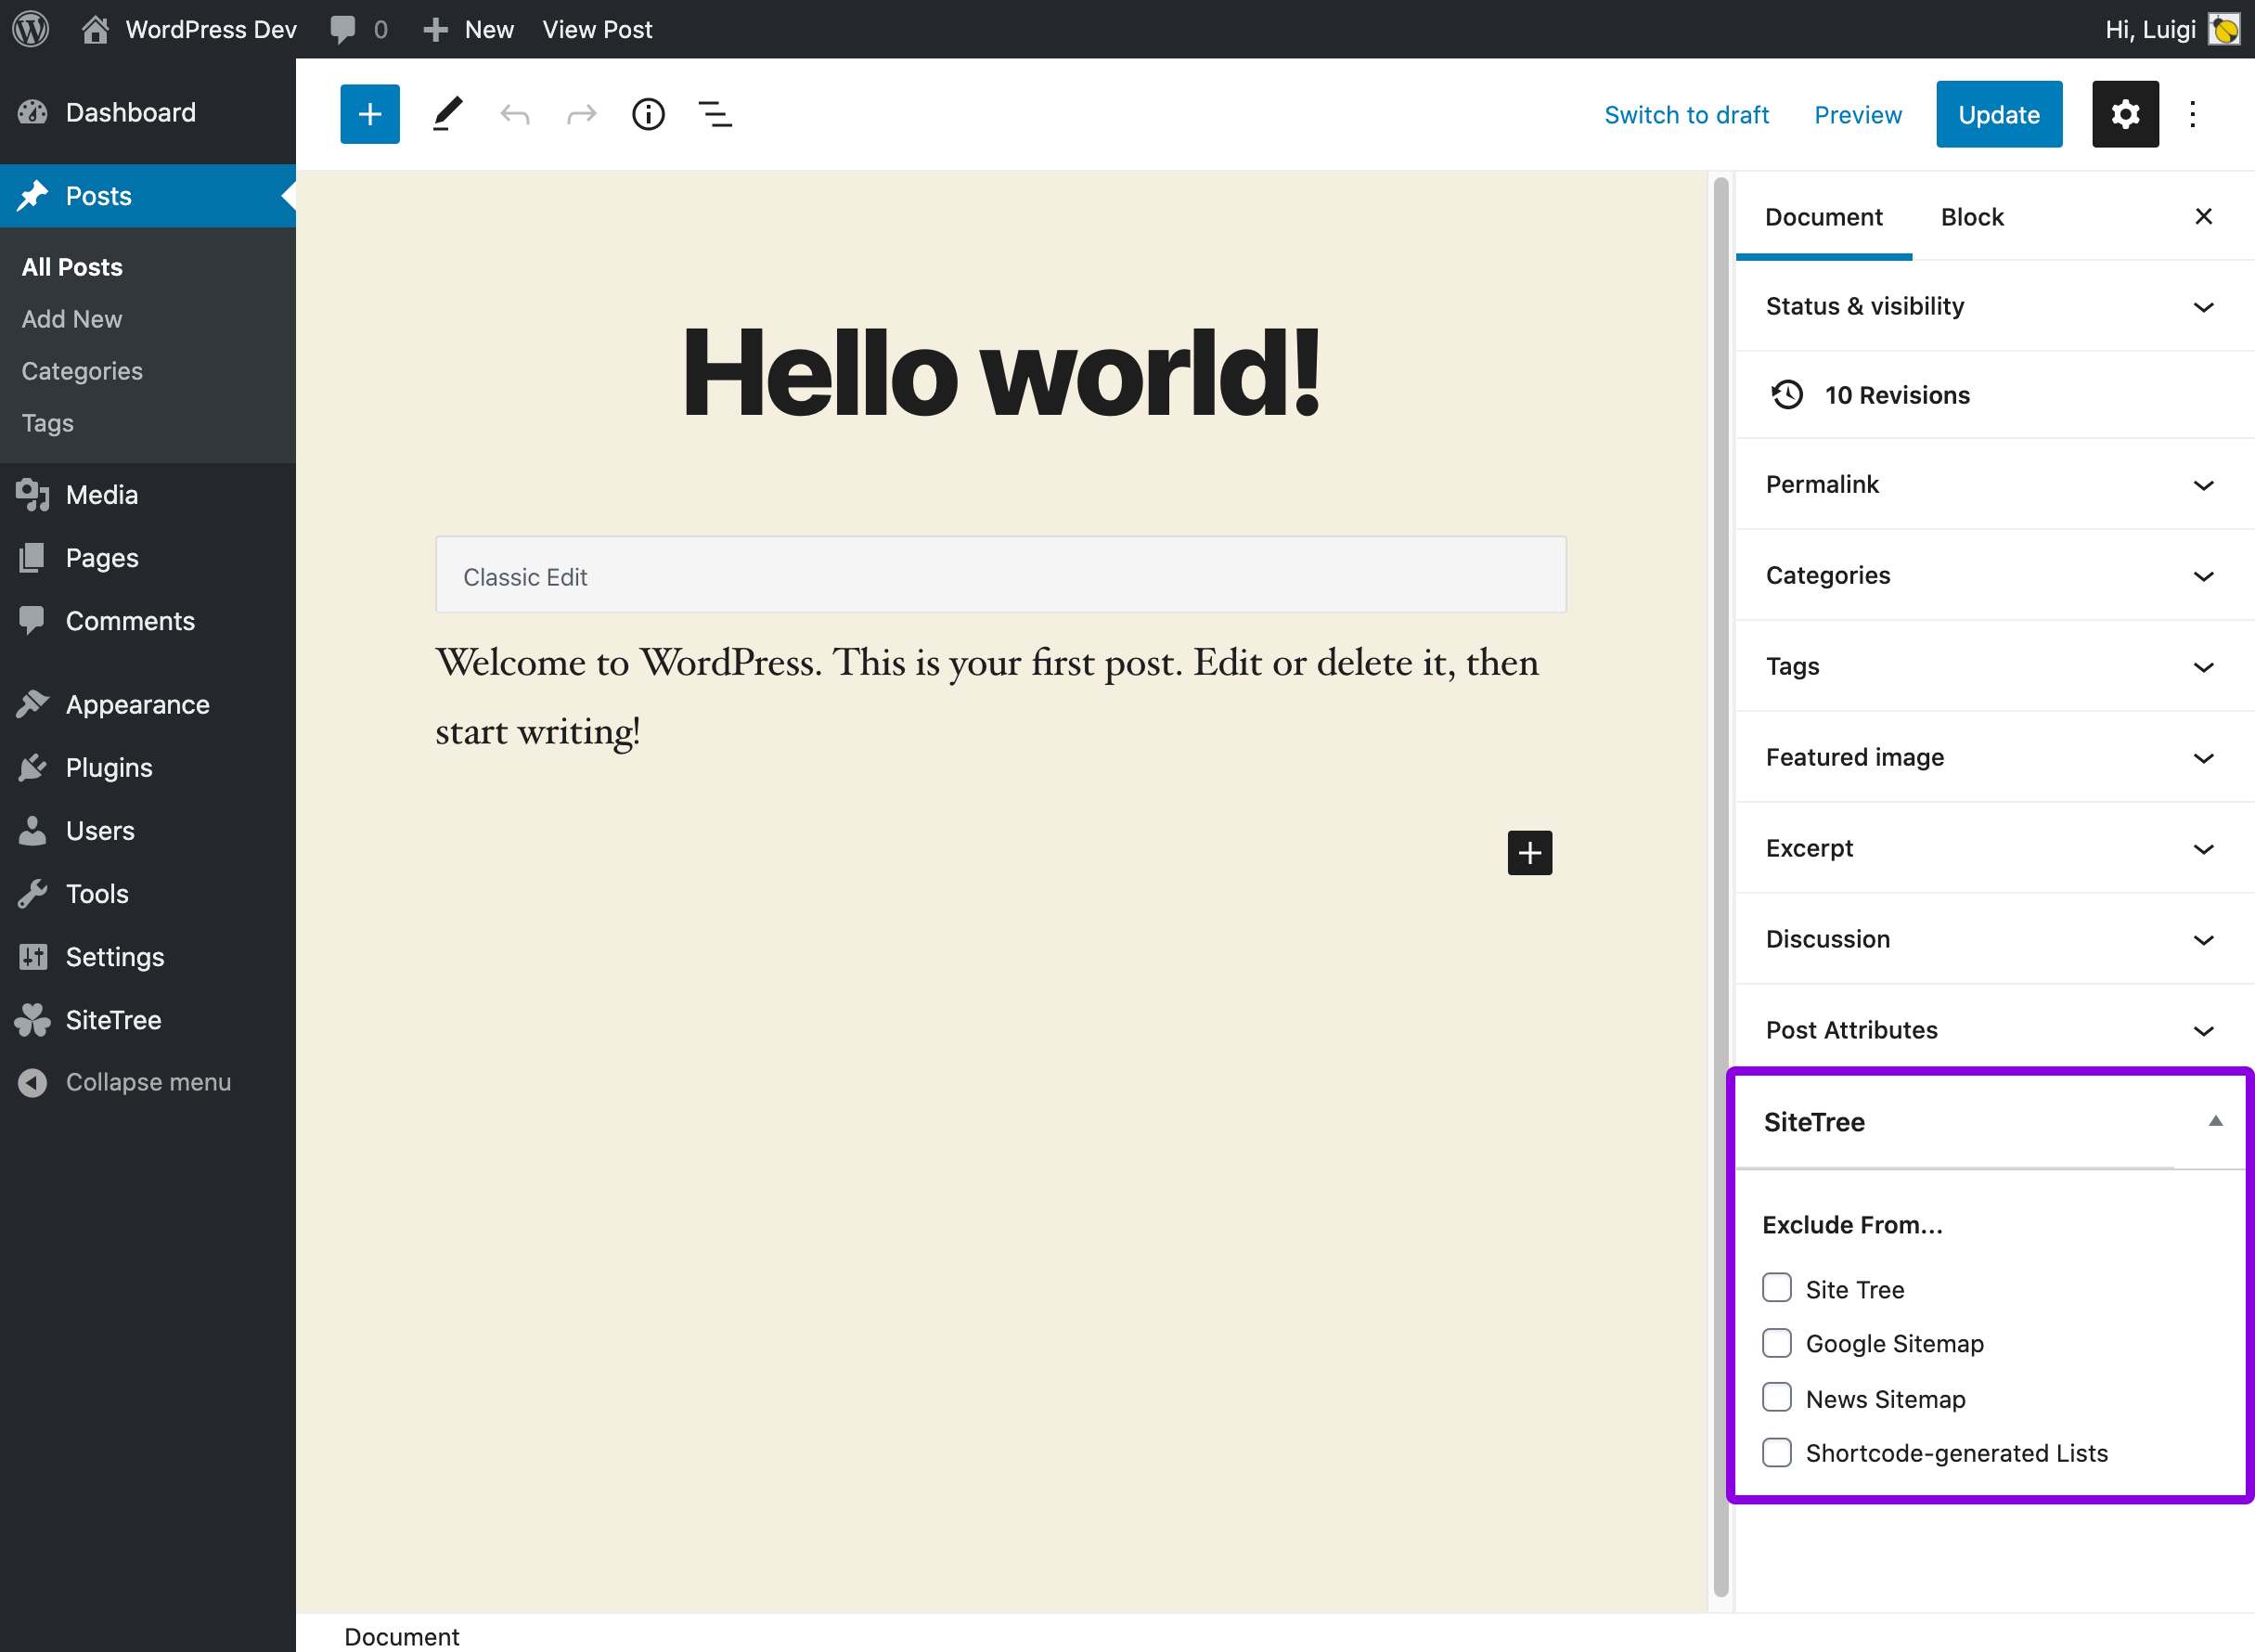Image resolution: width=2255 pixels, height=1652 pixels.
Task: Select the pencil Tools icon
Action: 447,114
